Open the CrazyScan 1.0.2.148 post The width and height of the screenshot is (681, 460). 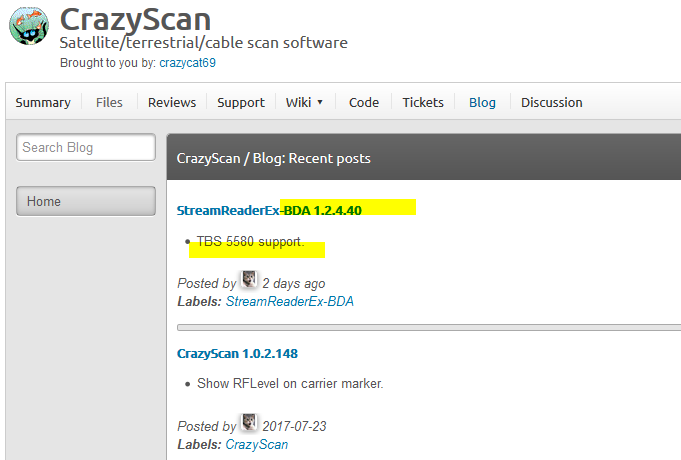[237, 353]
